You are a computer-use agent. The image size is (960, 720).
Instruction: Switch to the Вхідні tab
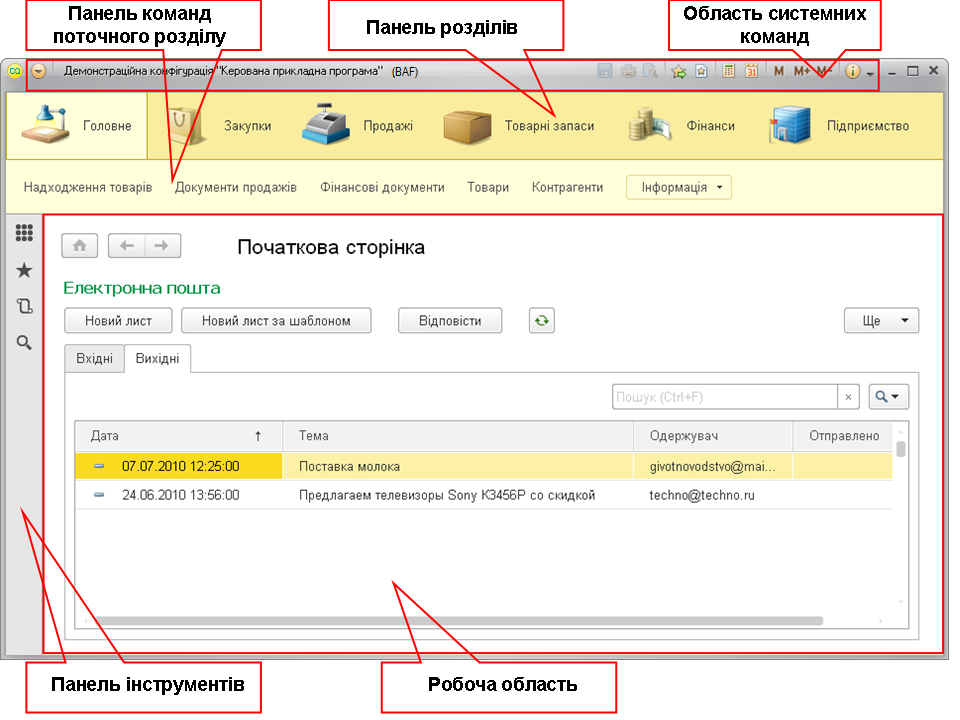click(94, 359)
